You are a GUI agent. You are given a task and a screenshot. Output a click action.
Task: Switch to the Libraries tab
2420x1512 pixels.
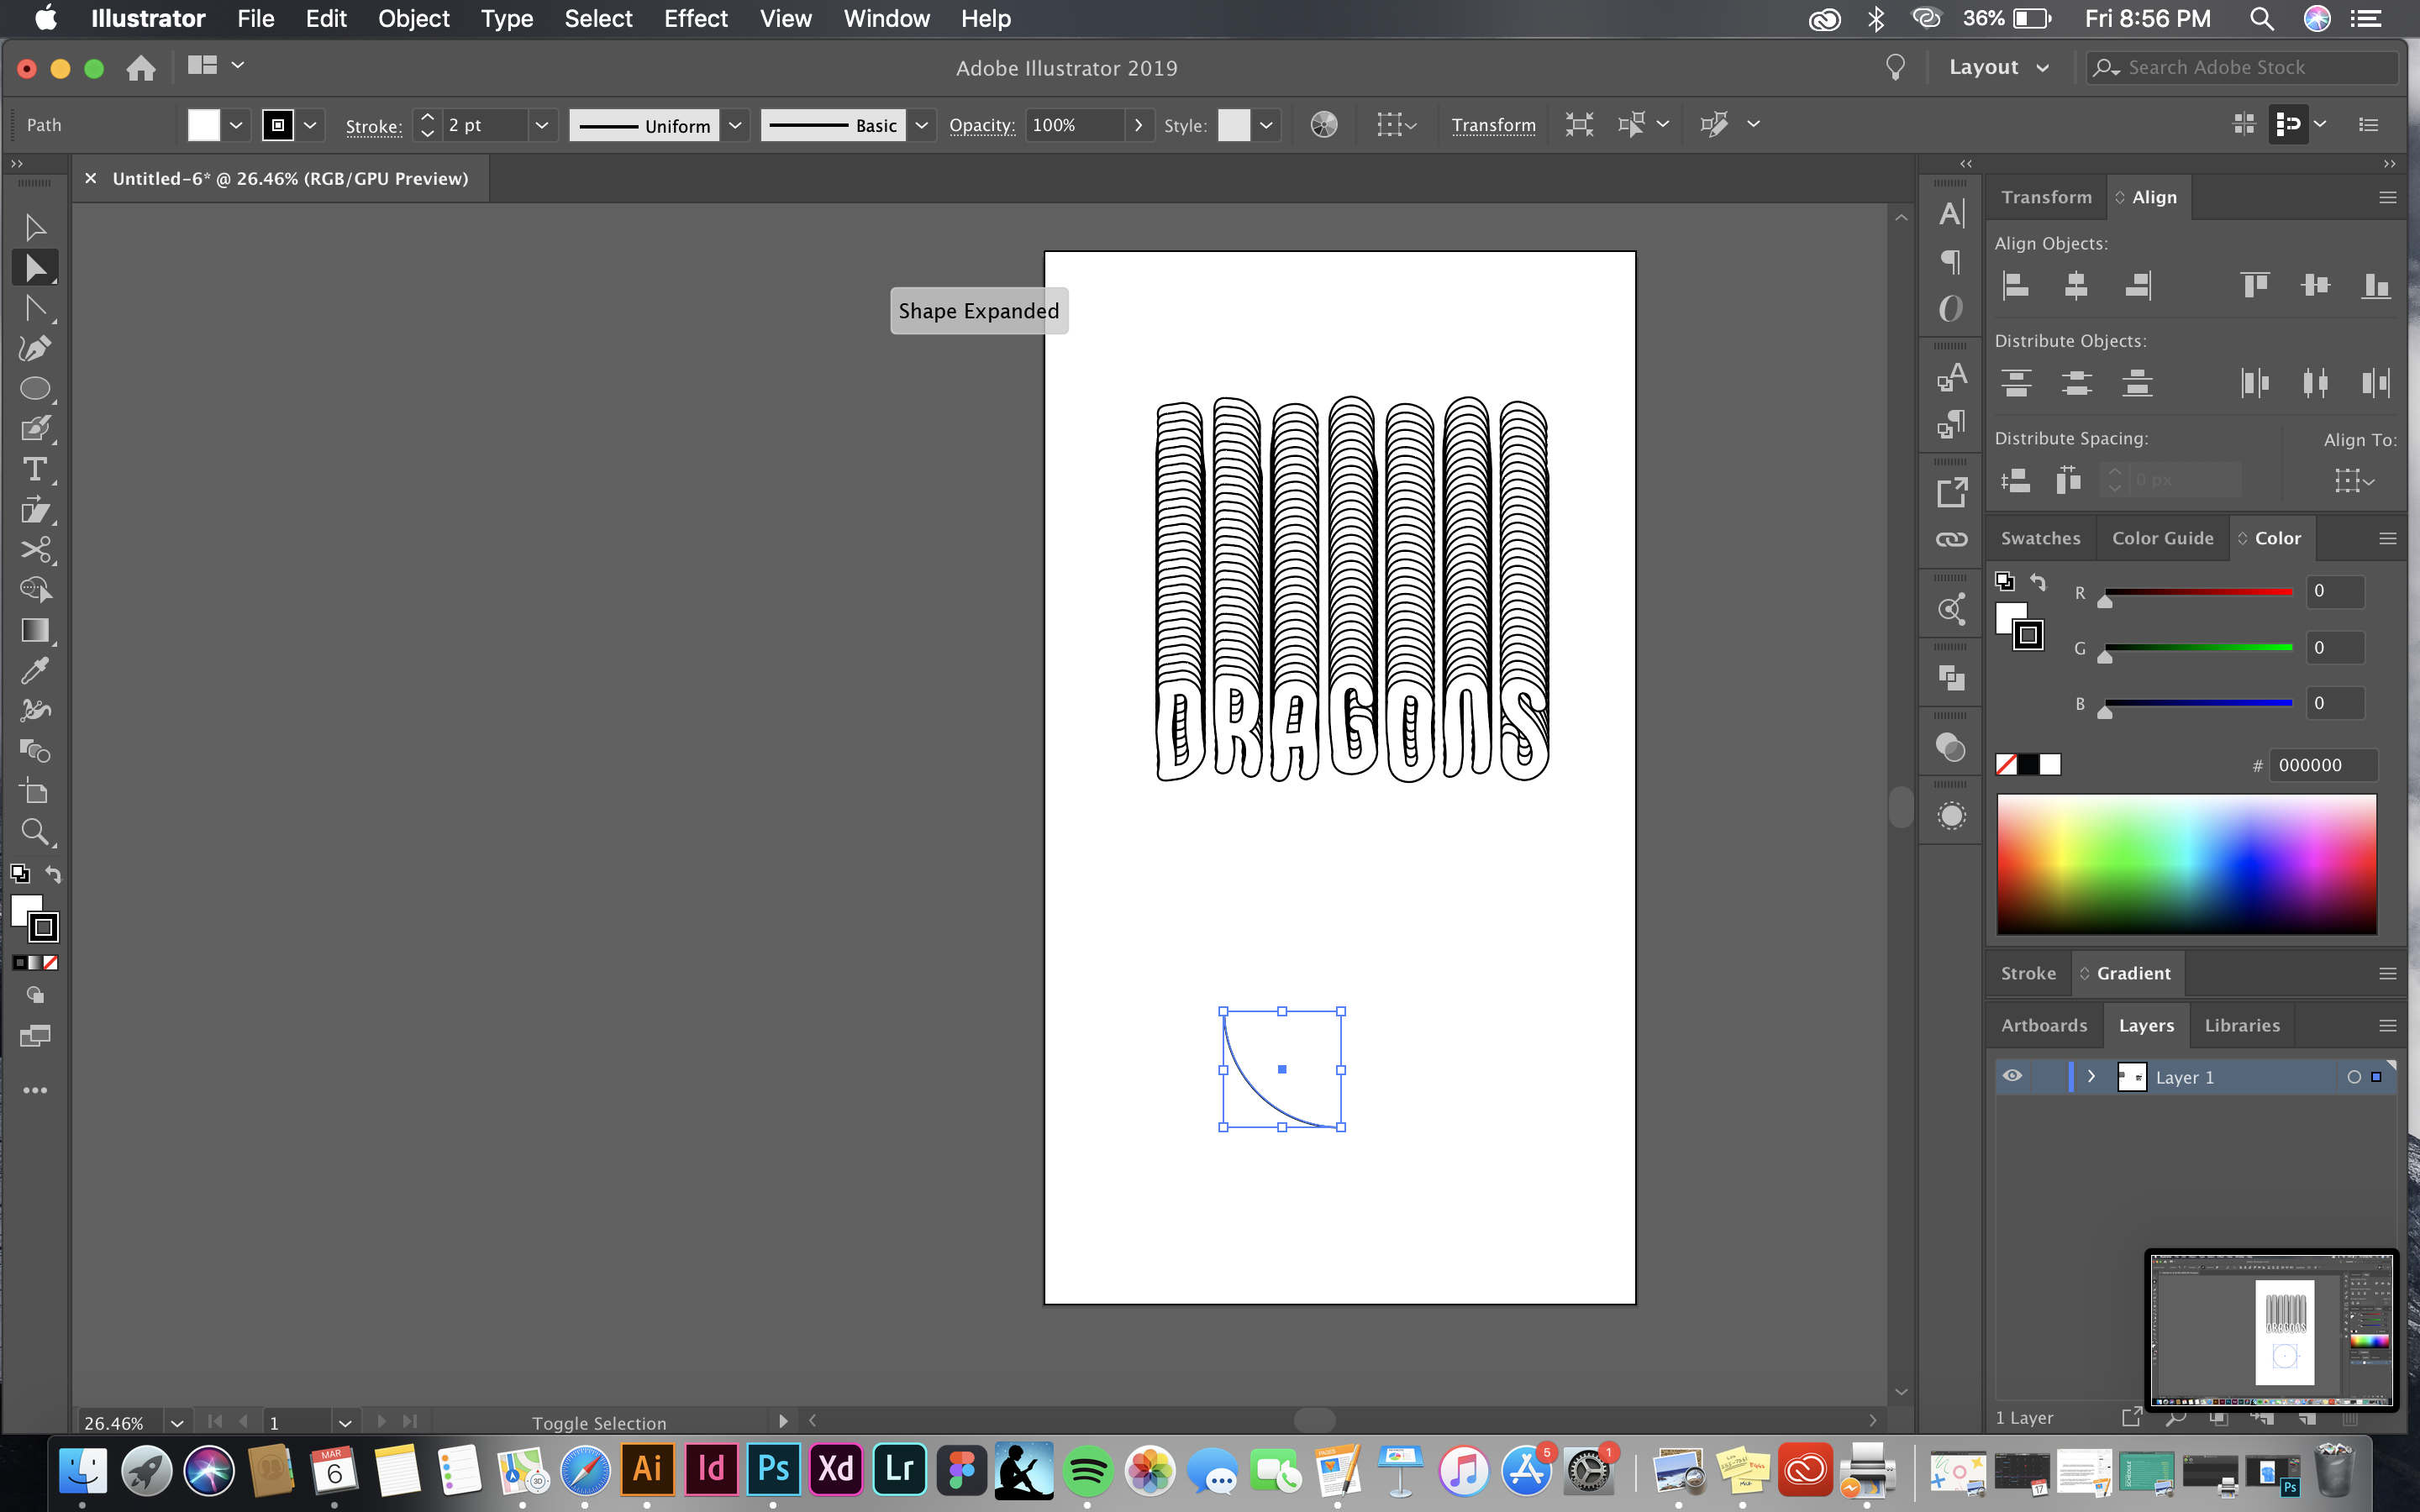tap(2244, 1024)
